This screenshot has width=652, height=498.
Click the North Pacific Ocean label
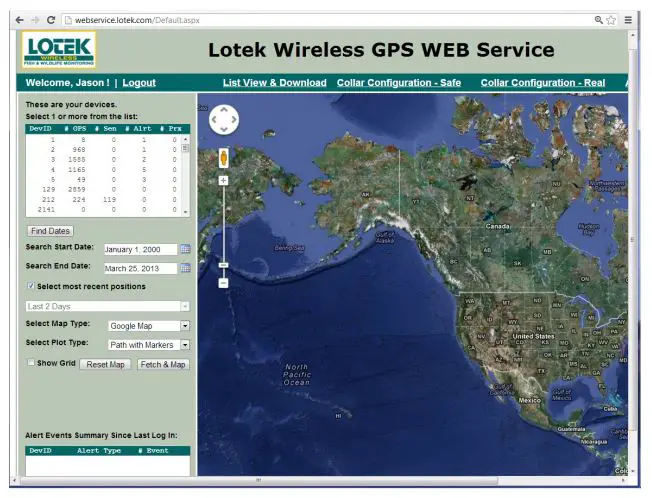tap(297, 375)
